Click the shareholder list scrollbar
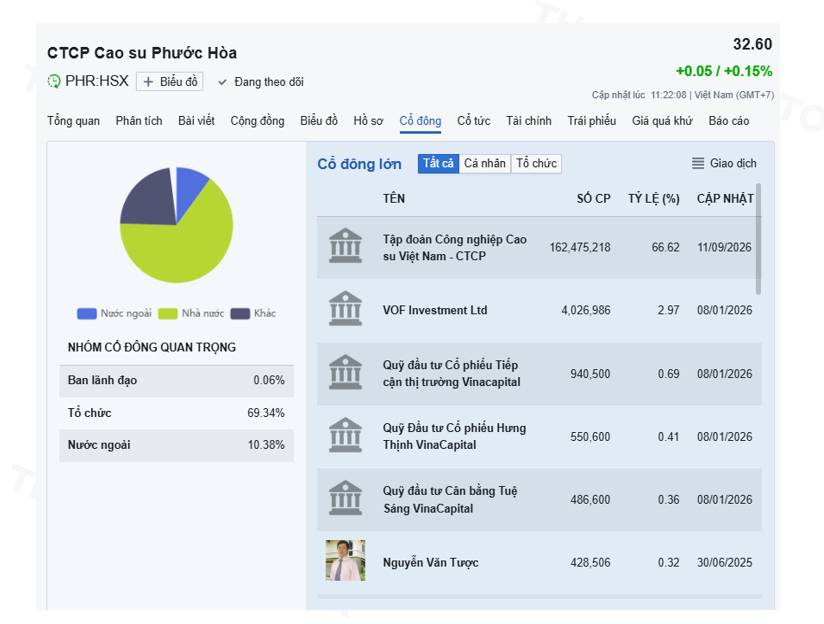Image resolution: width=824 pixels, height=624 pixels. point(758,239)
